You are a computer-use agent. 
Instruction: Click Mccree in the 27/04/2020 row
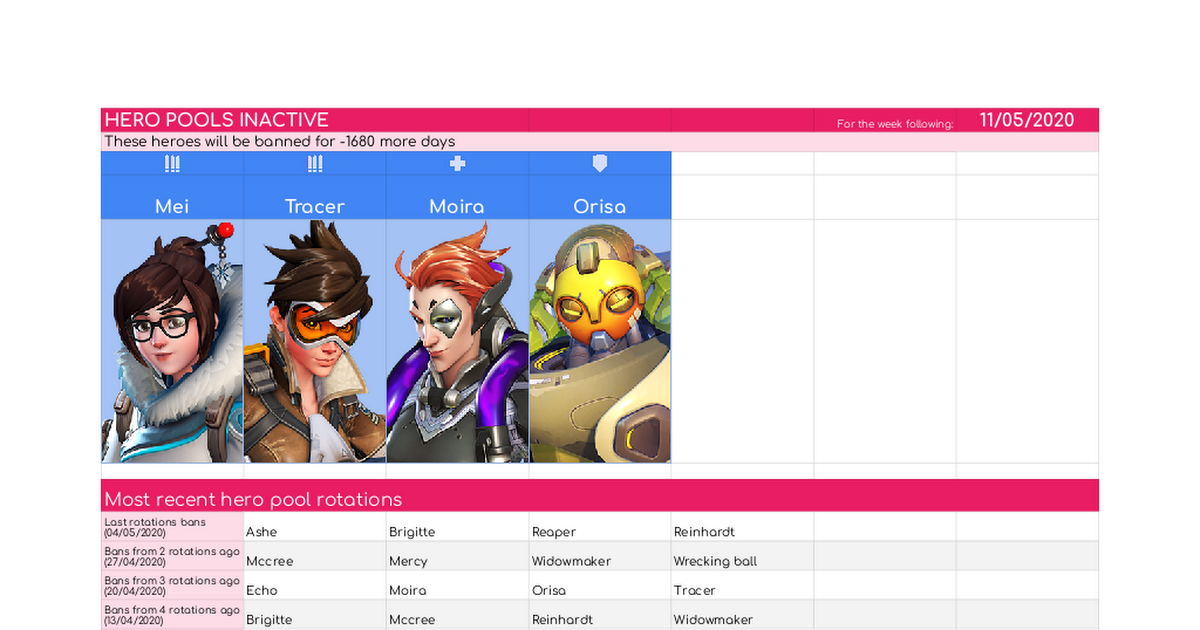click(x=315, y=556)
